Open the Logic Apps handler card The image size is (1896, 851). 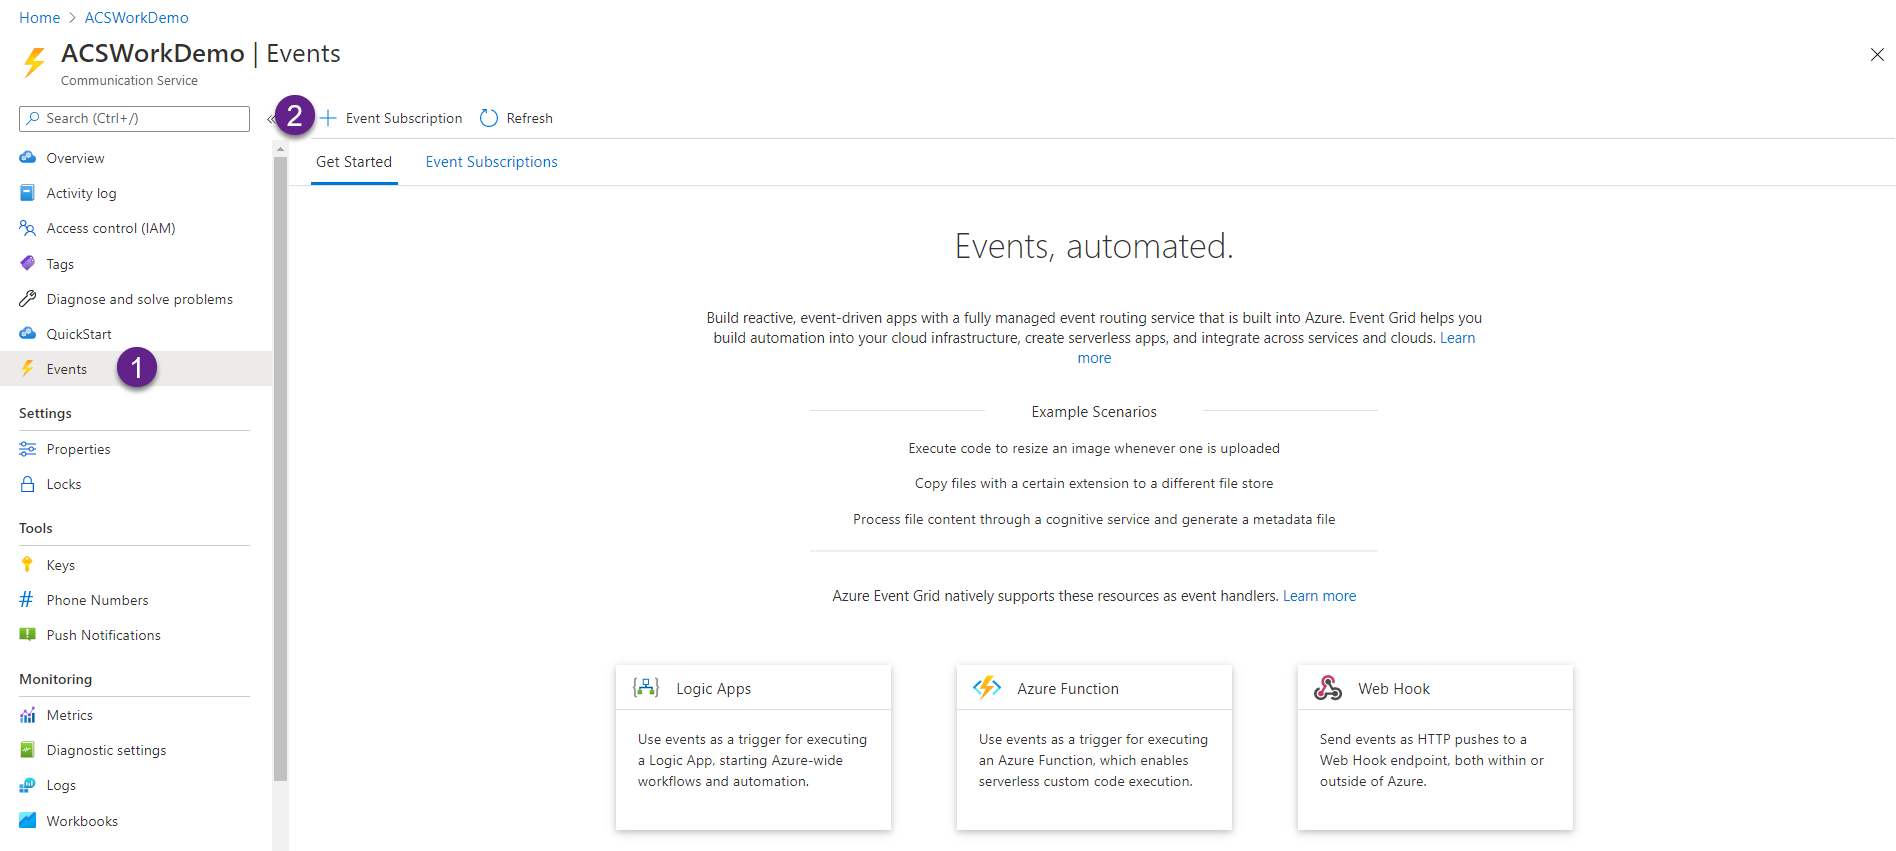pos(753,746)
